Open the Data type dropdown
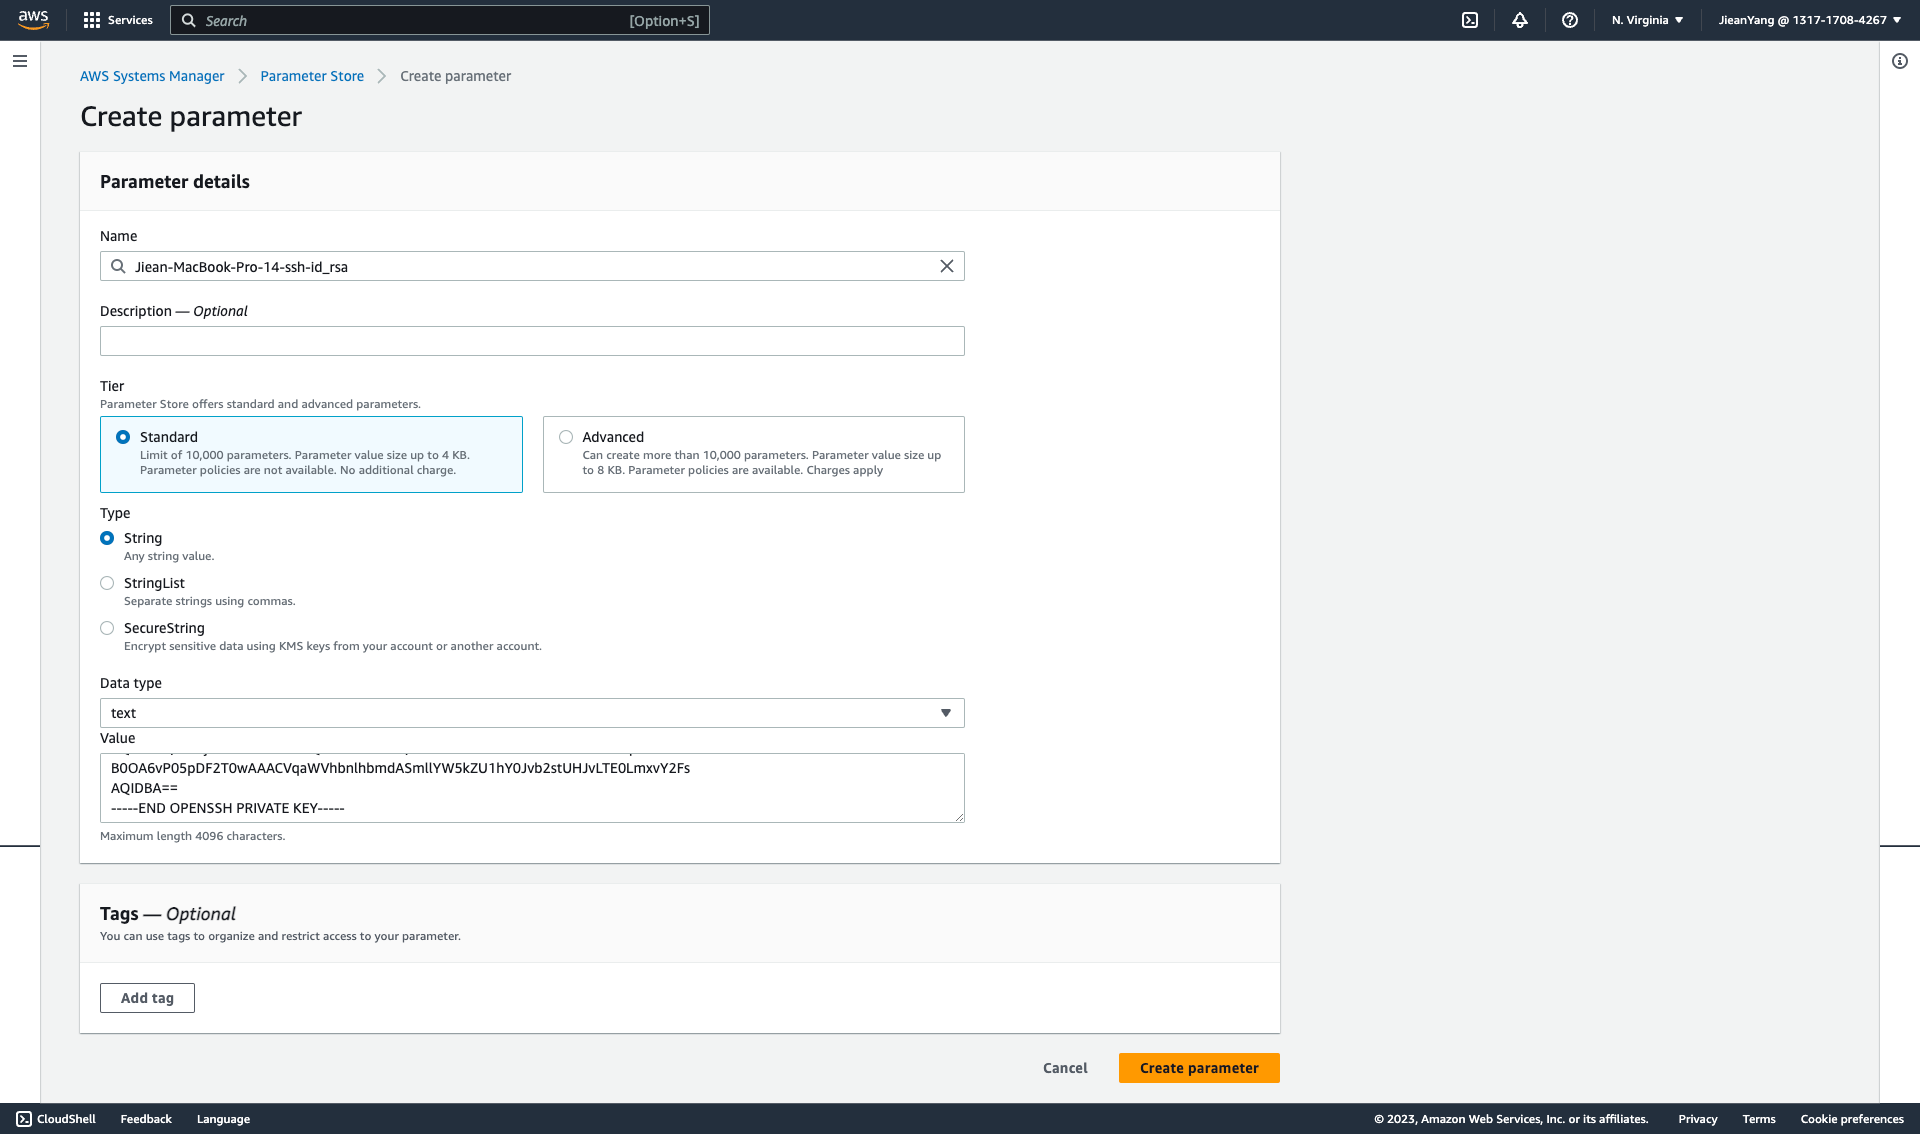The width and height of the screenshot is (1920, 1134). pyautogui.click(x=532, y=713)
